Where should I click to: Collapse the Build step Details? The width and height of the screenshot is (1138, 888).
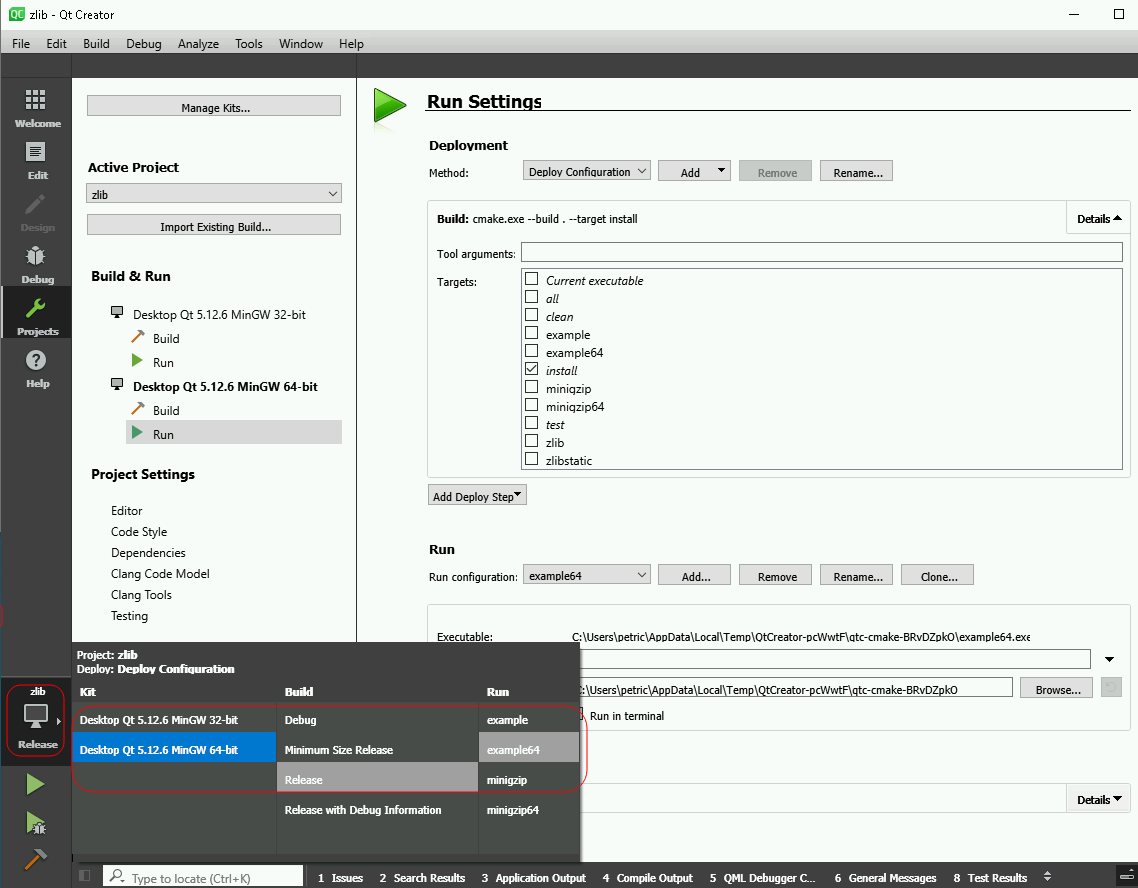point(1099,218)
